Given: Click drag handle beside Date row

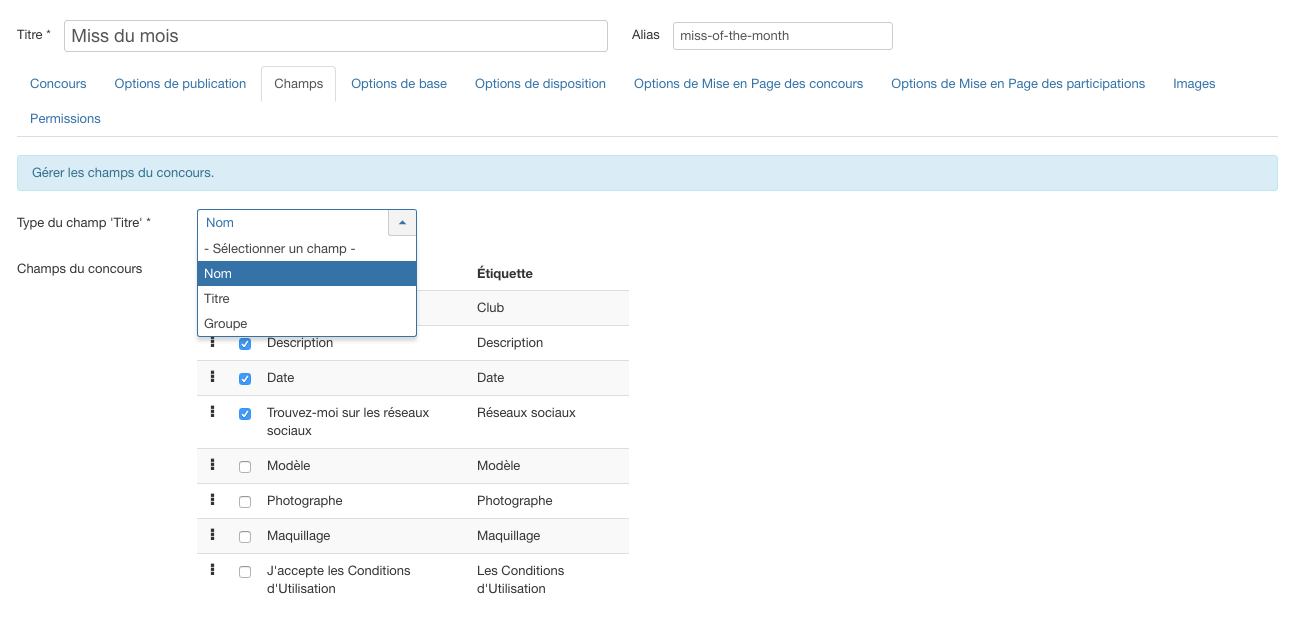Looking at the screenshot, I should click(212, 377).
